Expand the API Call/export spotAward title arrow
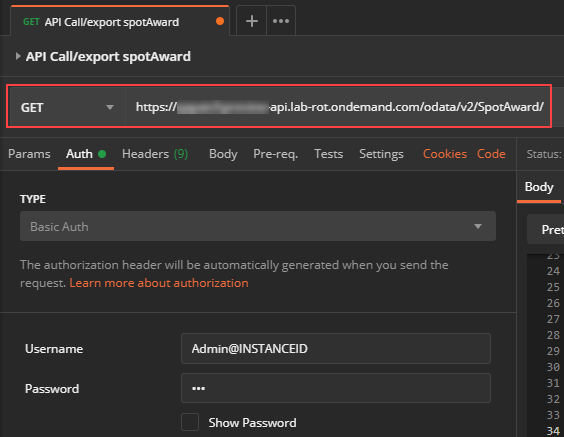Viewport: 564px width, 437px height. [17, 56]
